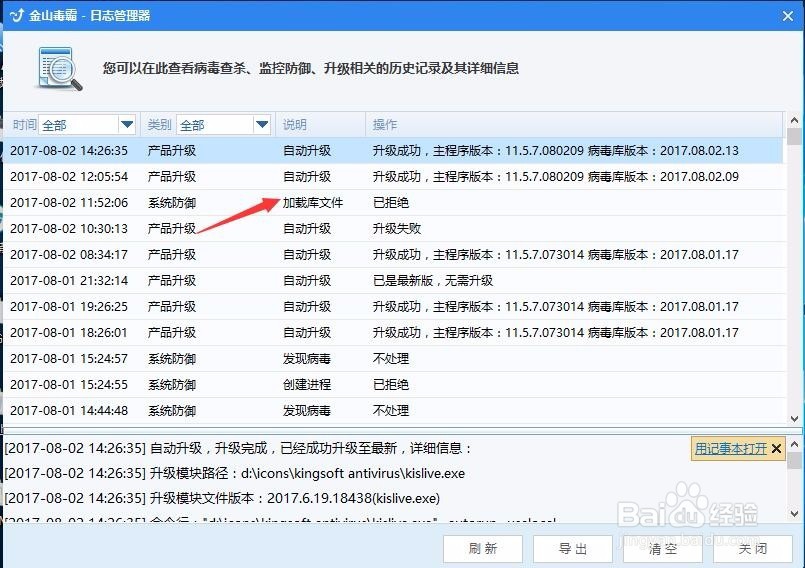Dismiss the 用记事本打开 tip with X
805x568 pixels.
(x=776, y=448)
